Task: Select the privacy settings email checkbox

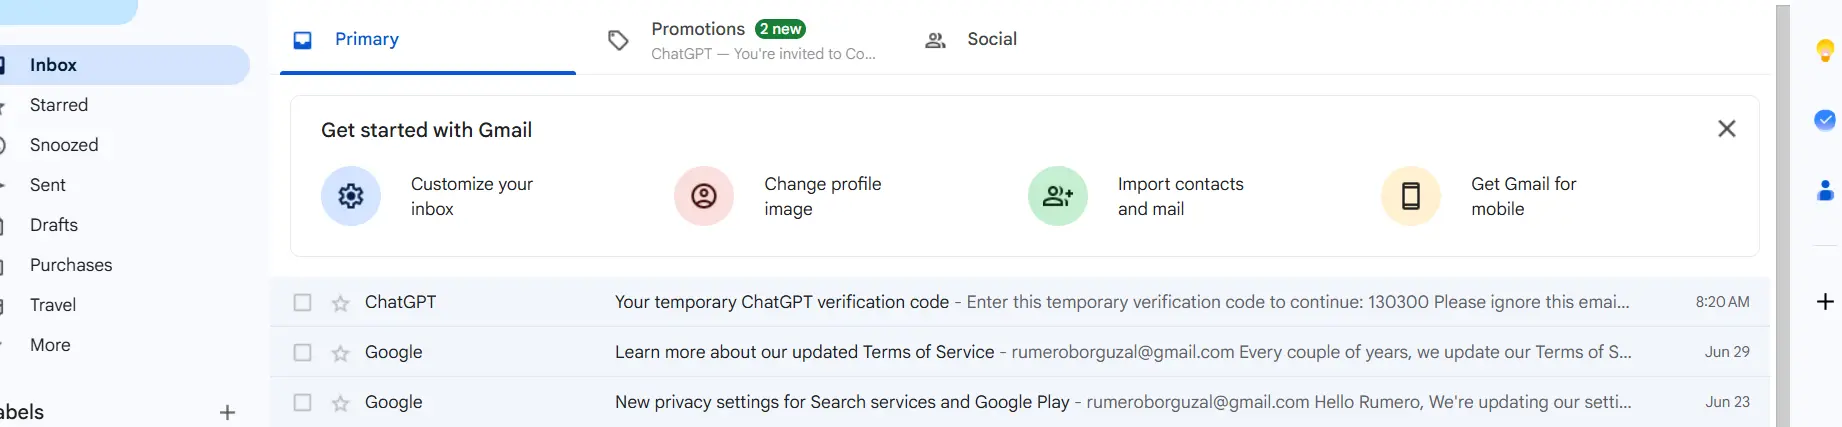Action: coord(302,402)
